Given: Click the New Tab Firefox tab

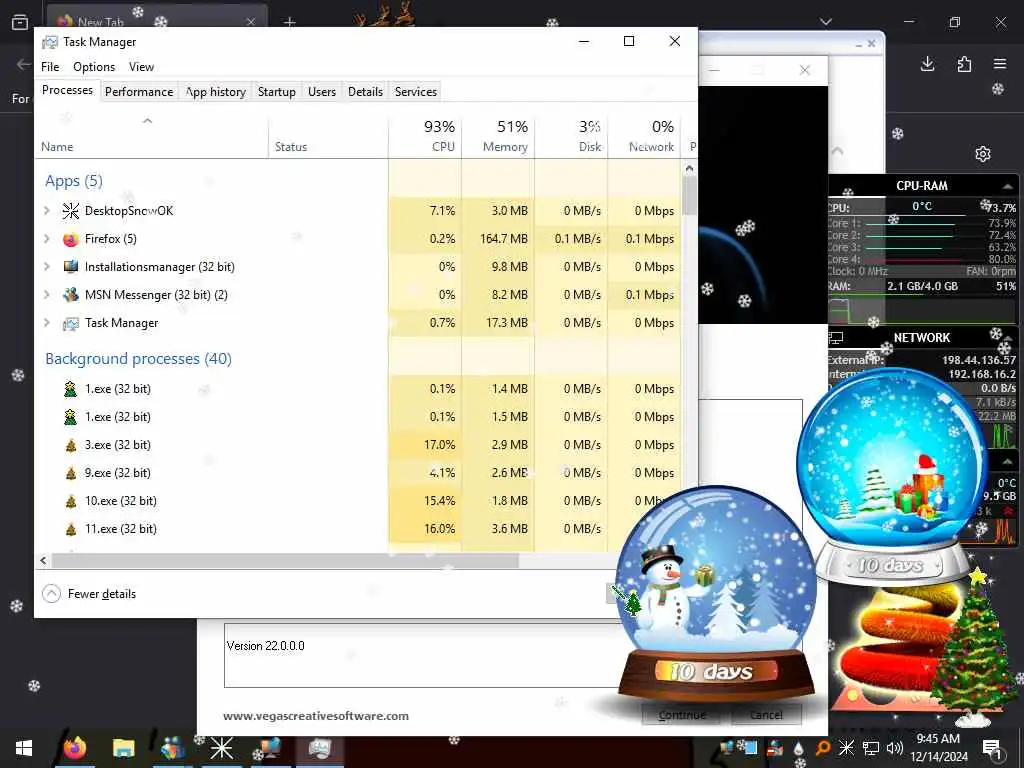Looking at the screenshot, I should click(157, 22).
